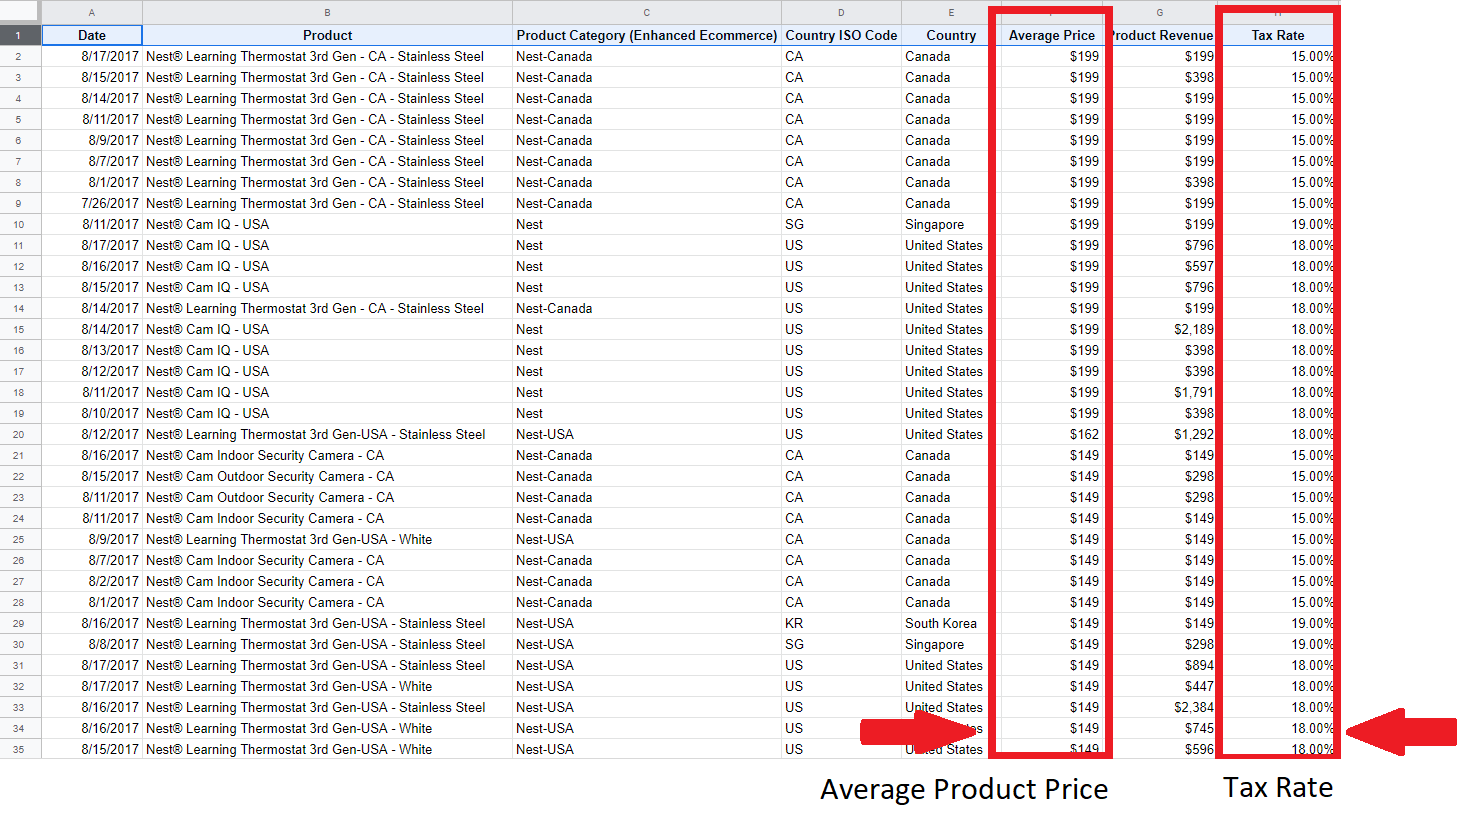
Task: Click the US ISO code cell in row 15
Action: [841, 329]
